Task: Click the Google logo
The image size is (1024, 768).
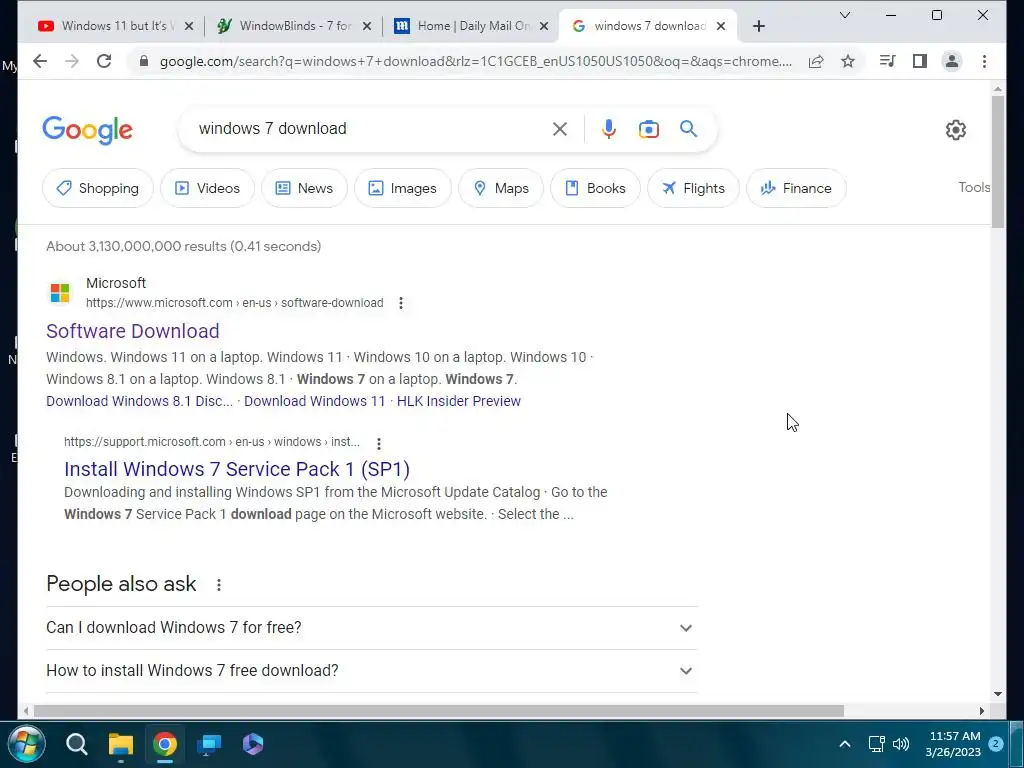Action: (88, 130)
